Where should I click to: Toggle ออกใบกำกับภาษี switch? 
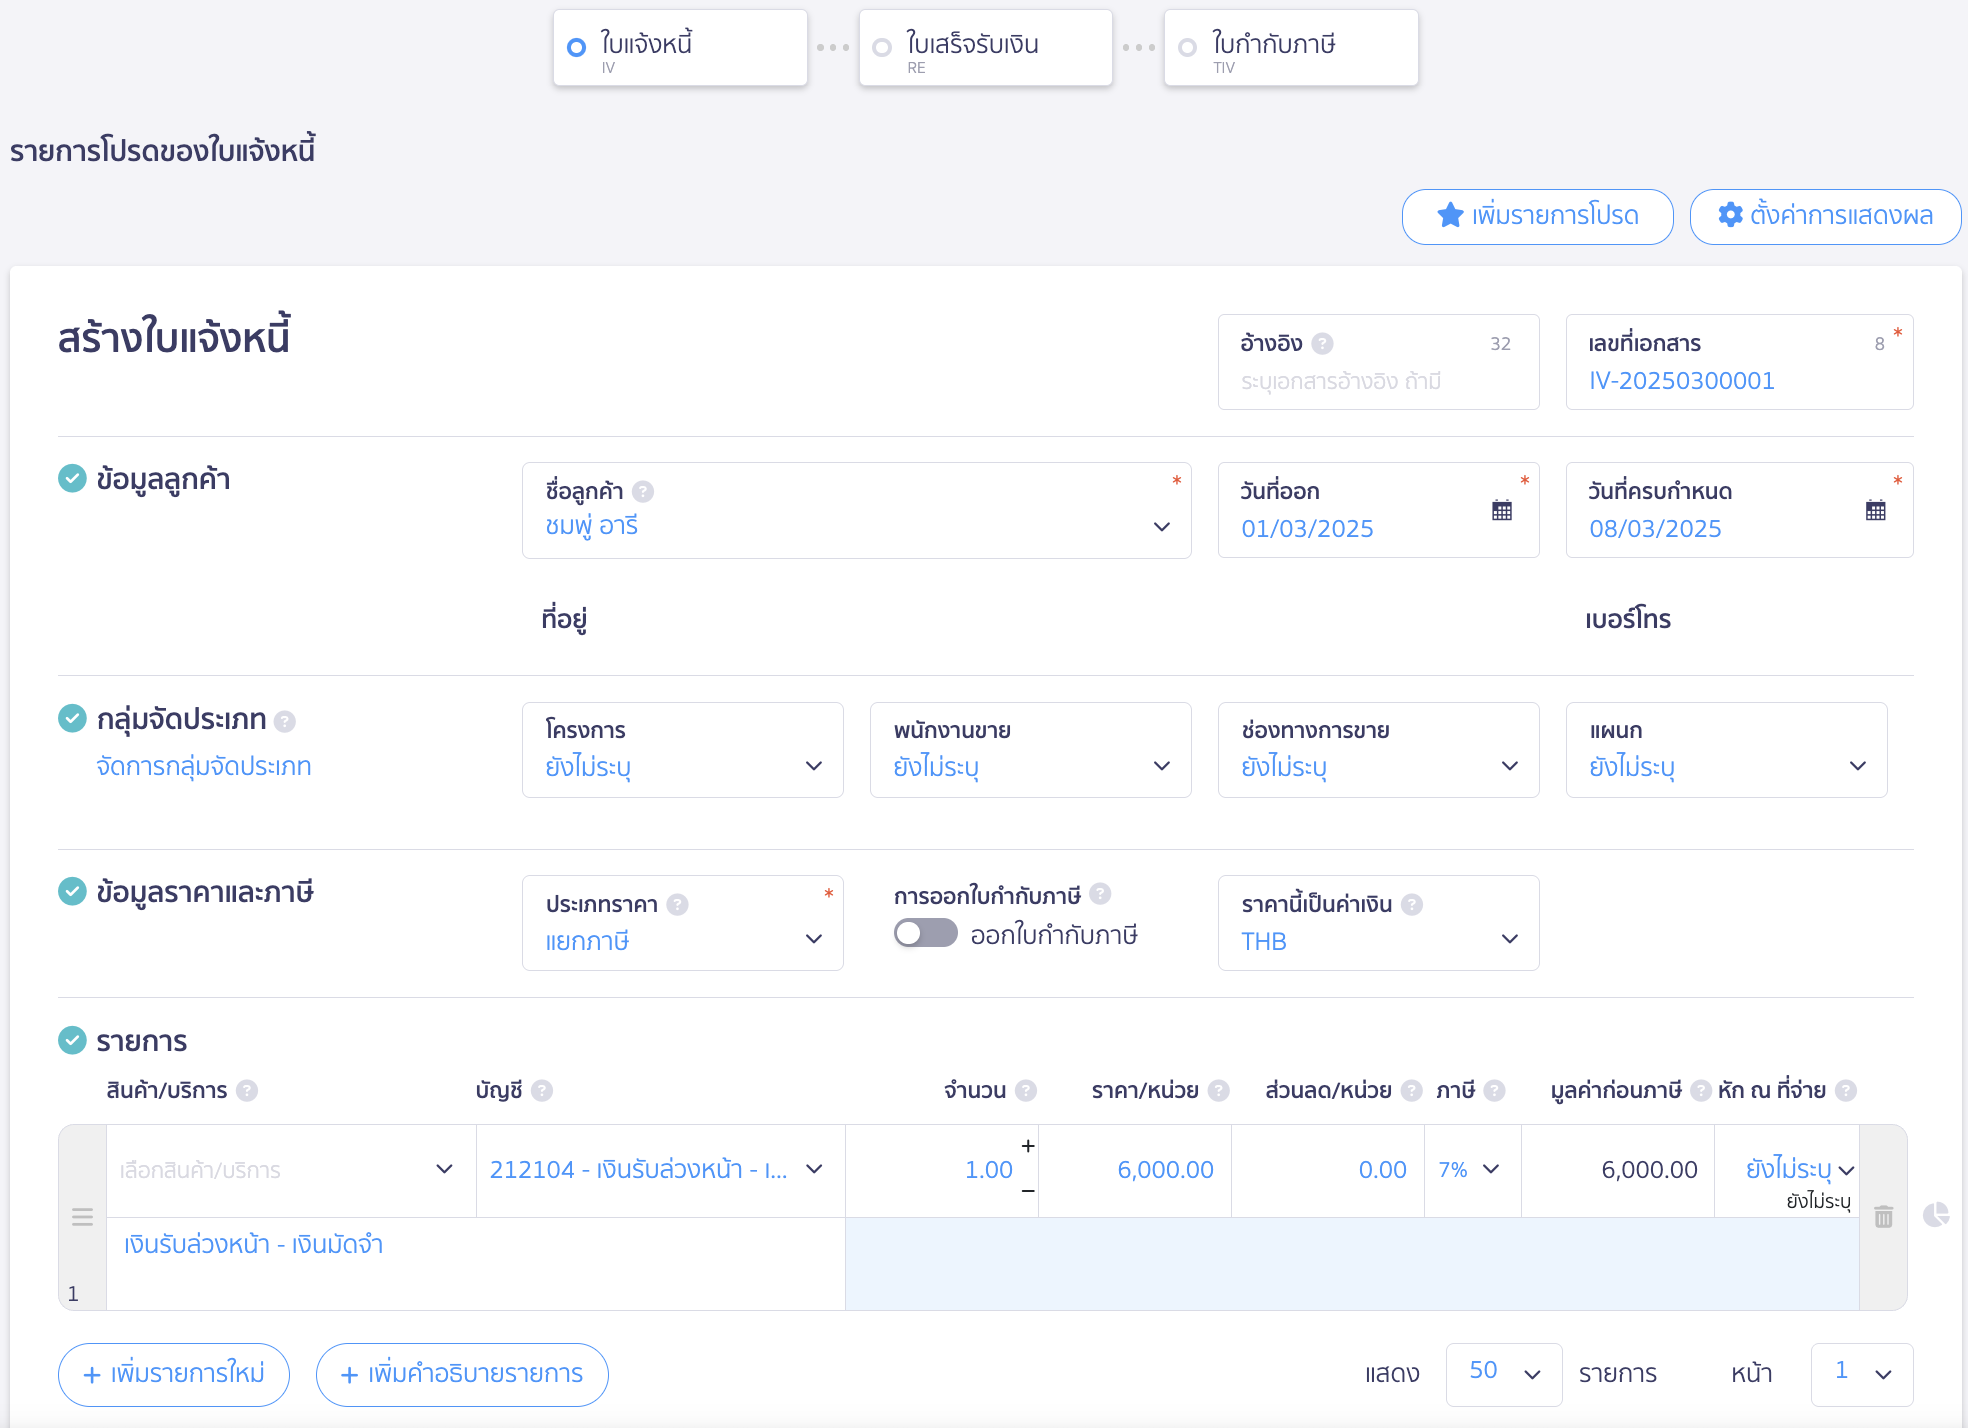[x=925, y=934]
